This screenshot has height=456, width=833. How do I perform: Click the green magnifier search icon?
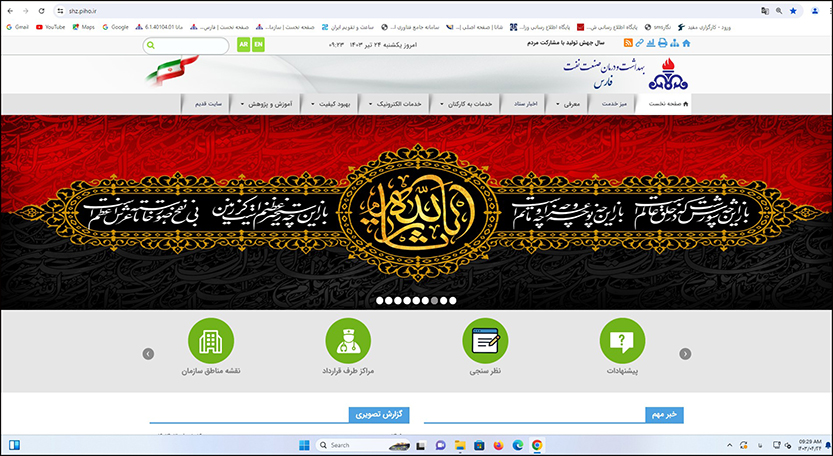tap(151, 45)
